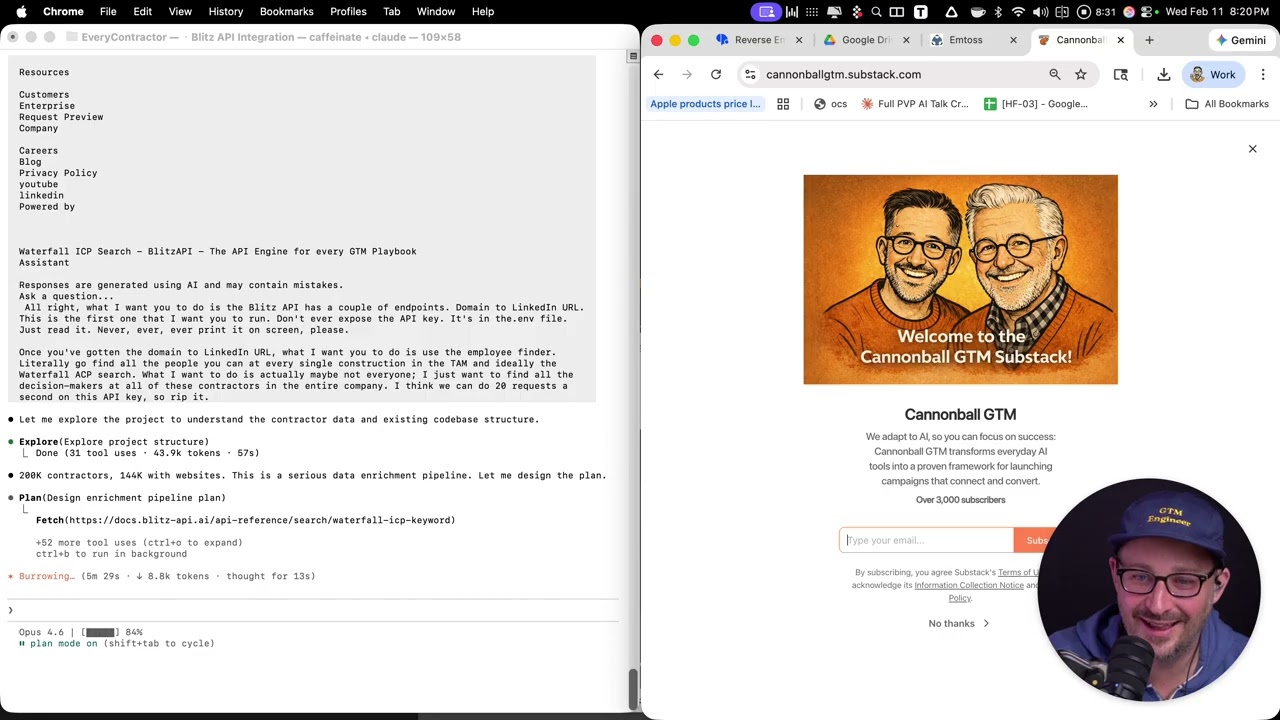Click the purple screen sharing menu bar icon
This screenshot has width=1280, height=720.
(x=767, y=12)
